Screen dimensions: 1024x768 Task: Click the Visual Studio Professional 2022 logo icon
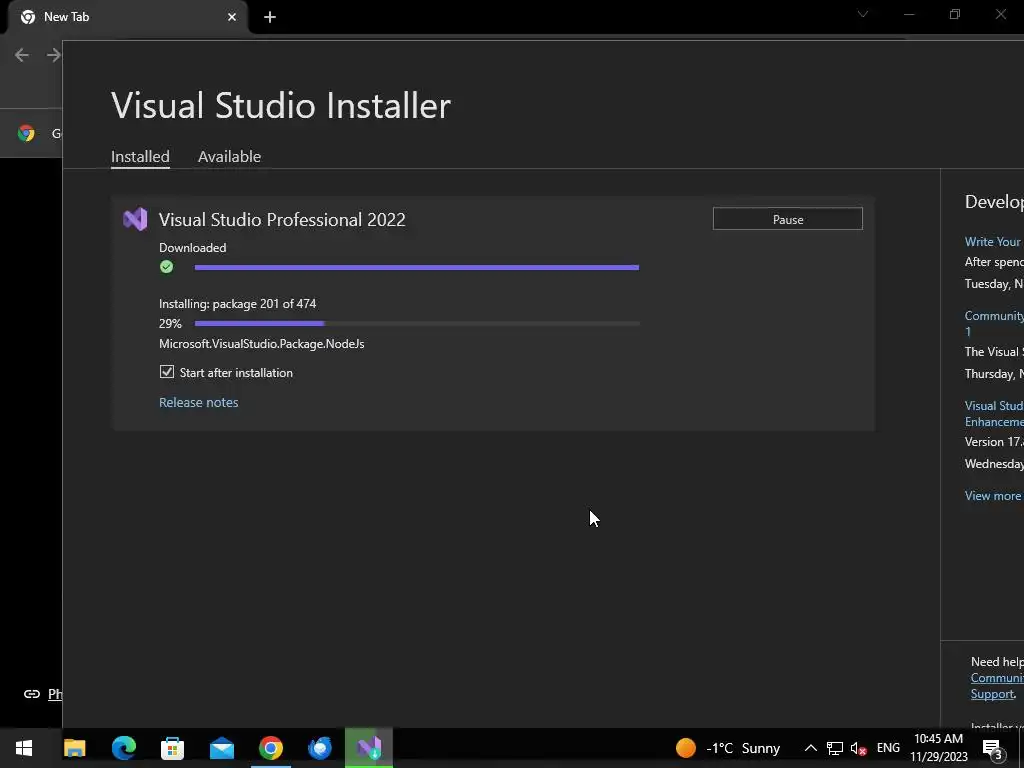click(x=135, y=219)
